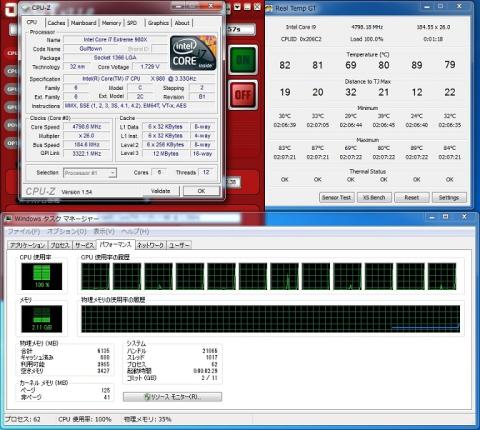Click the Task Manager title bar icon
This screenshot has height=430, width=480.
[x=9, y=219]
